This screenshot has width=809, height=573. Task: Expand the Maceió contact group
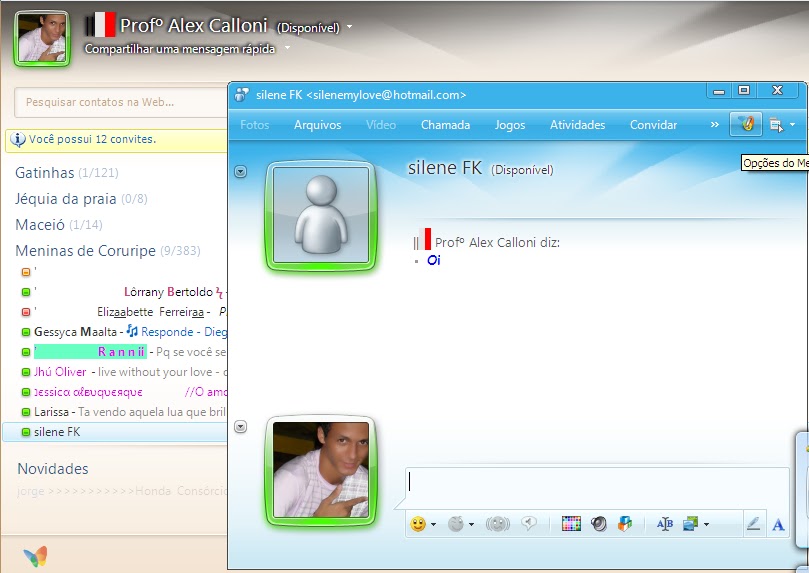coord(59,225)
